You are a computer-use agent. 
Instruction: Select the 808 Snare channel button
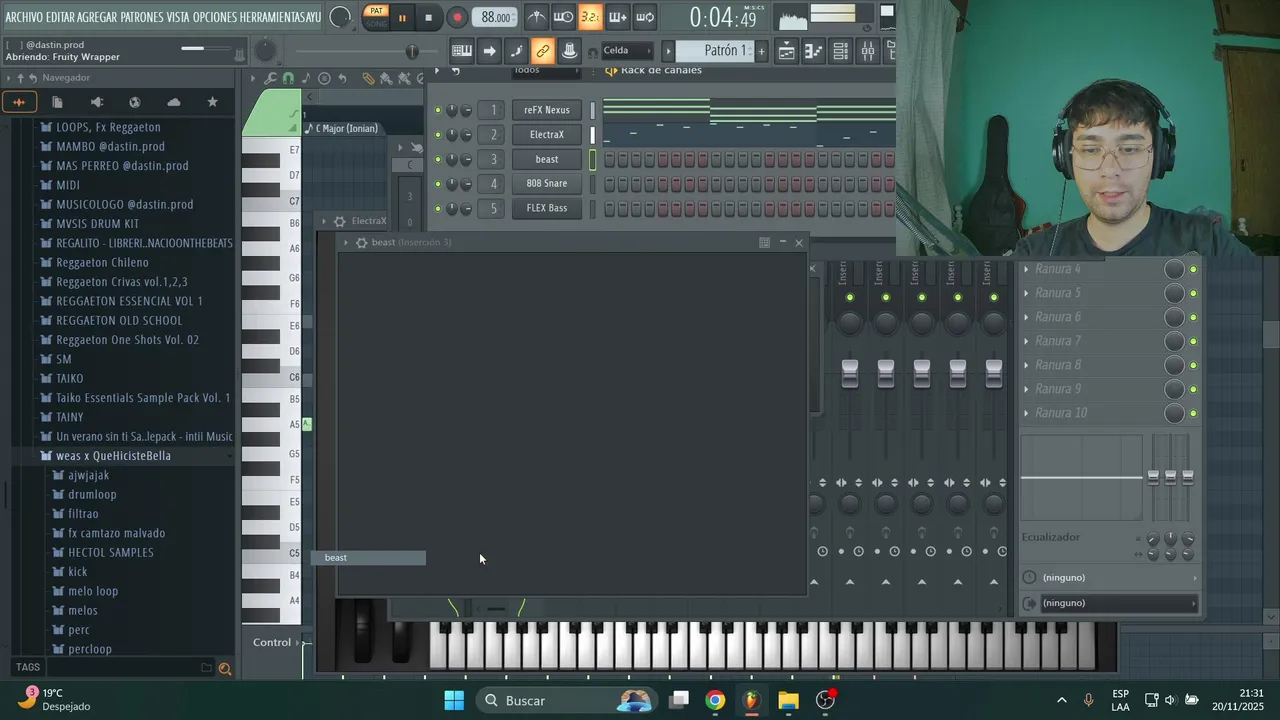[547, 184]
